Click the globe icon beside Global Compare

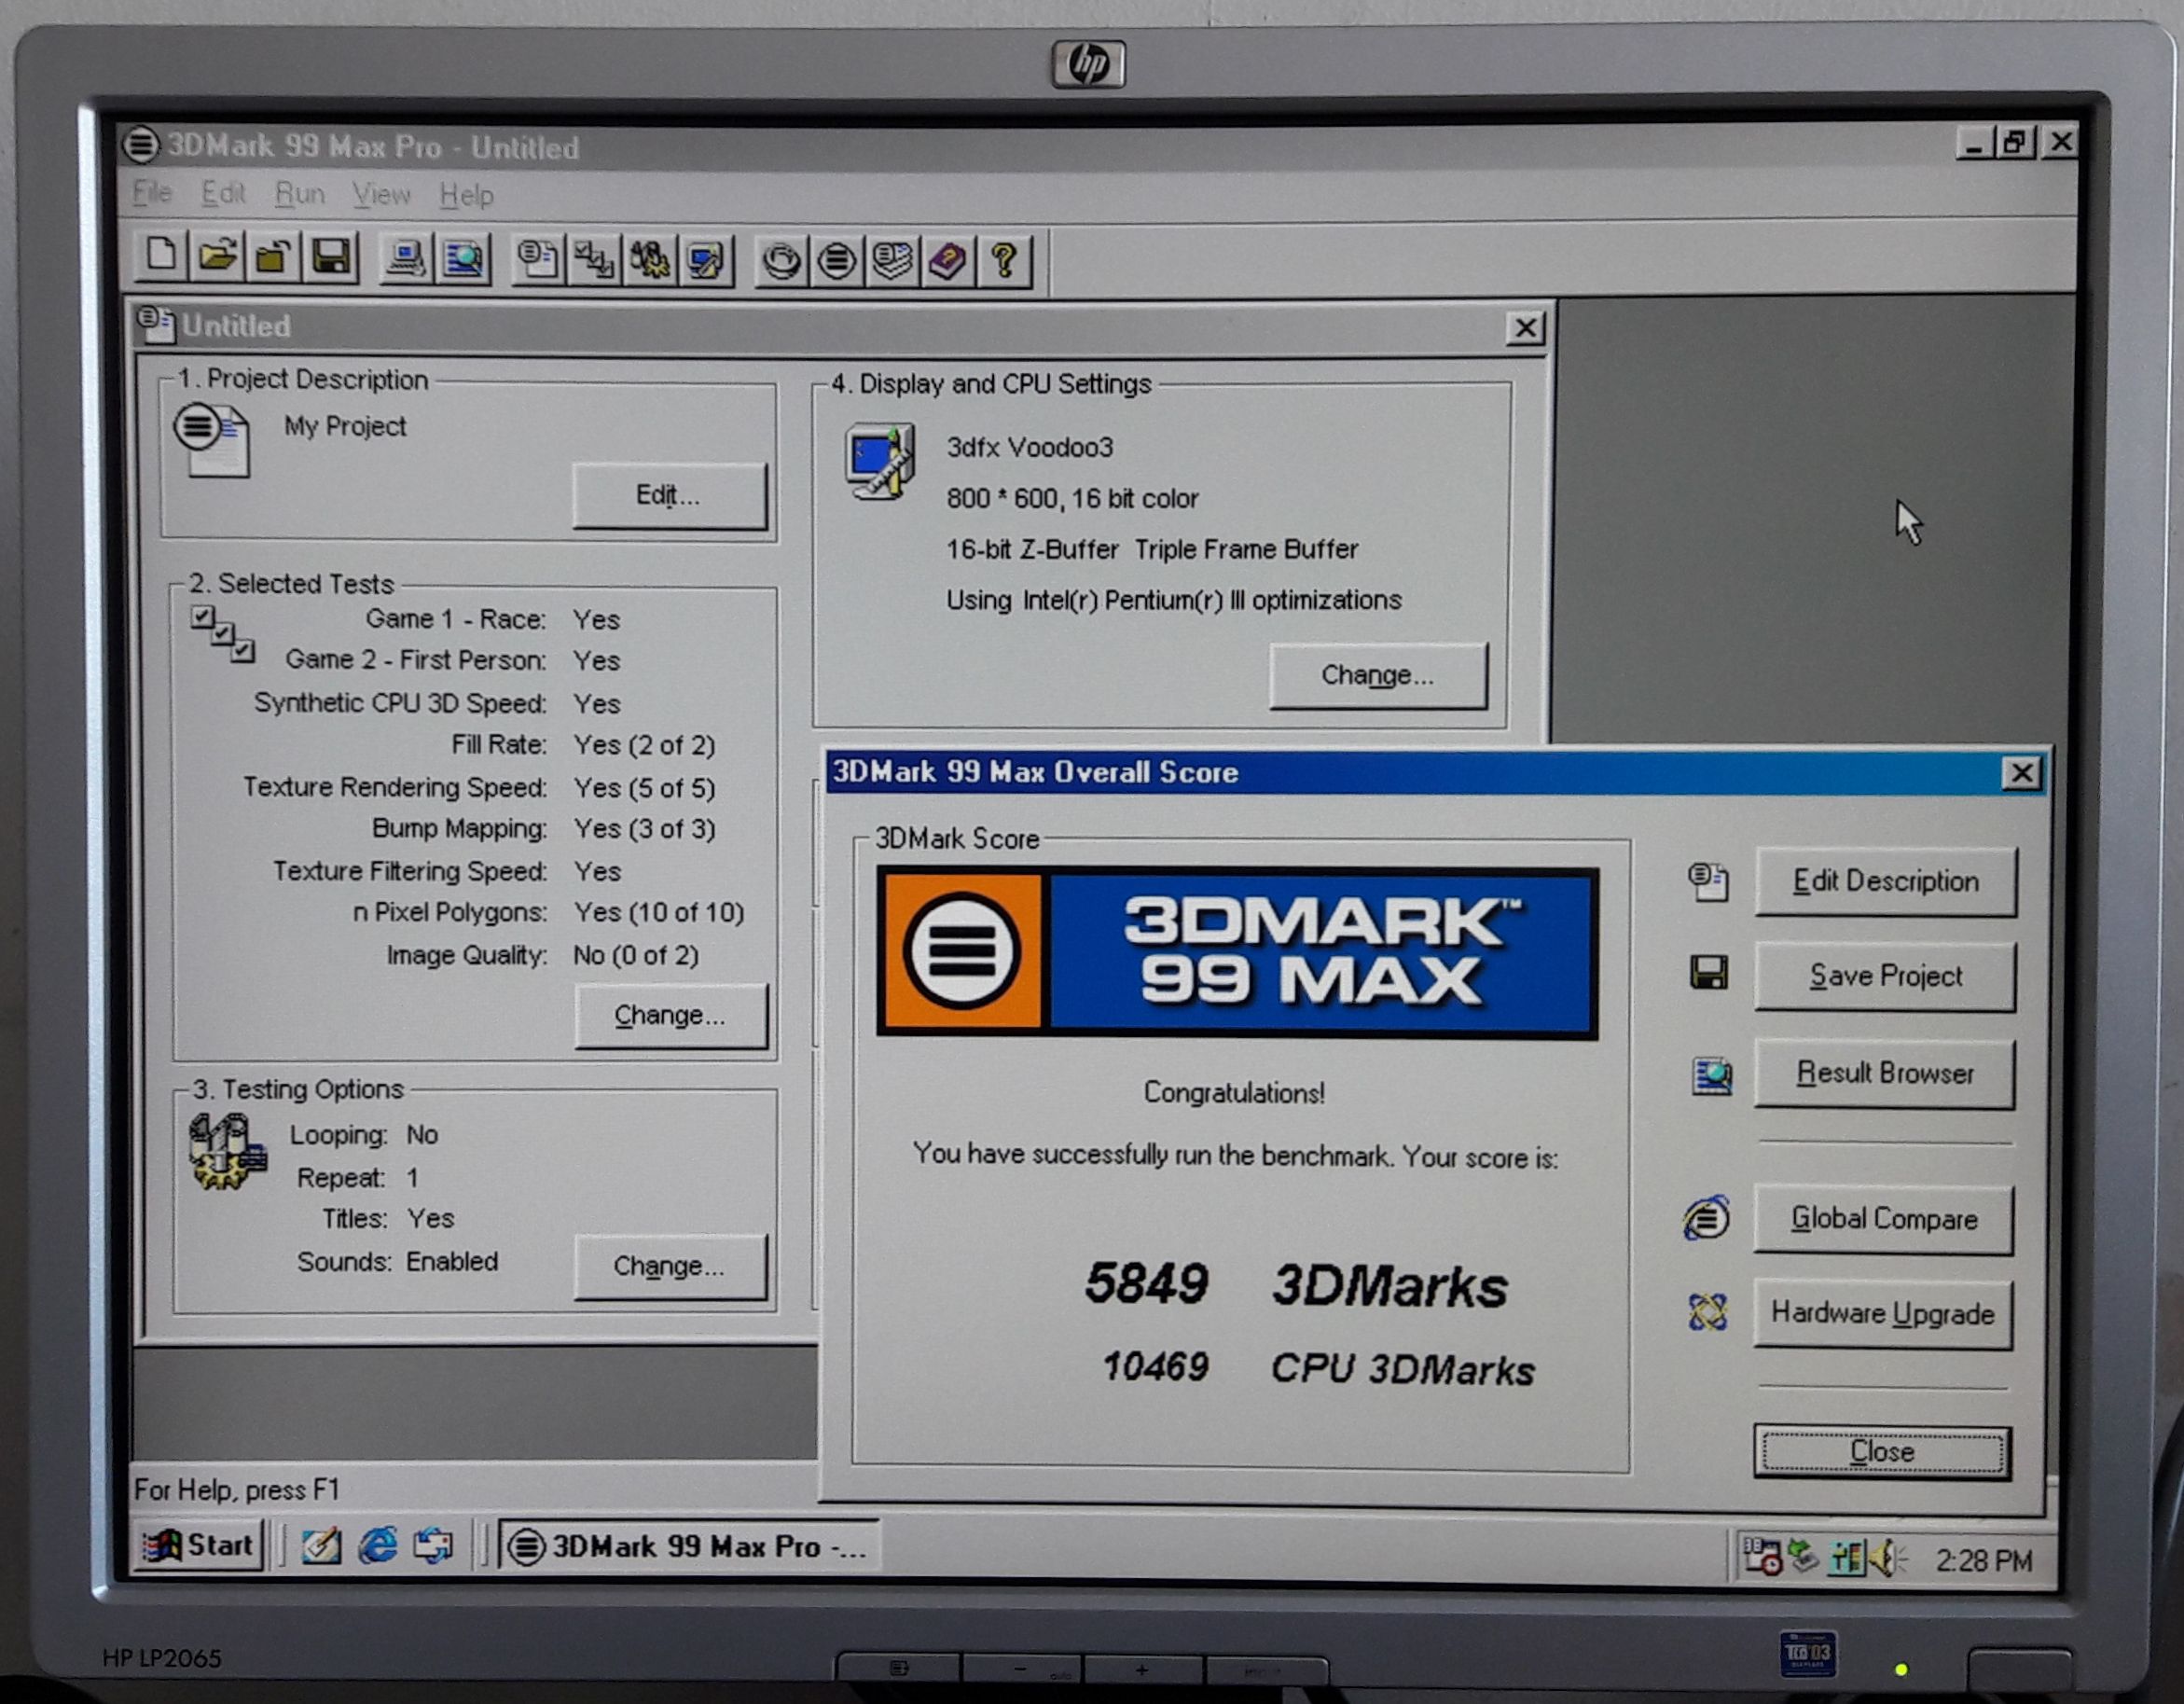click(1707, 1218)
